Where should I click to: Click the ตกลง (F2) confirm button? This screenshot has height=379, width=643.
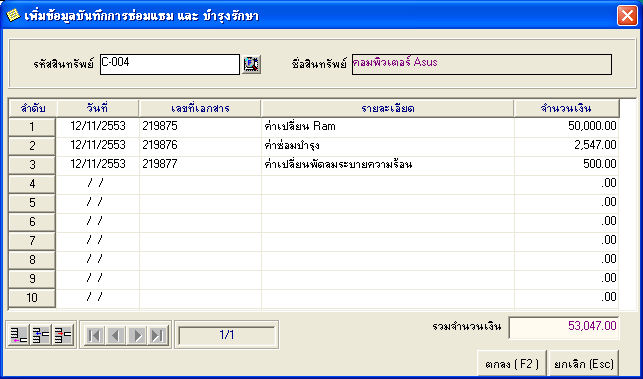tap(512, 363)
